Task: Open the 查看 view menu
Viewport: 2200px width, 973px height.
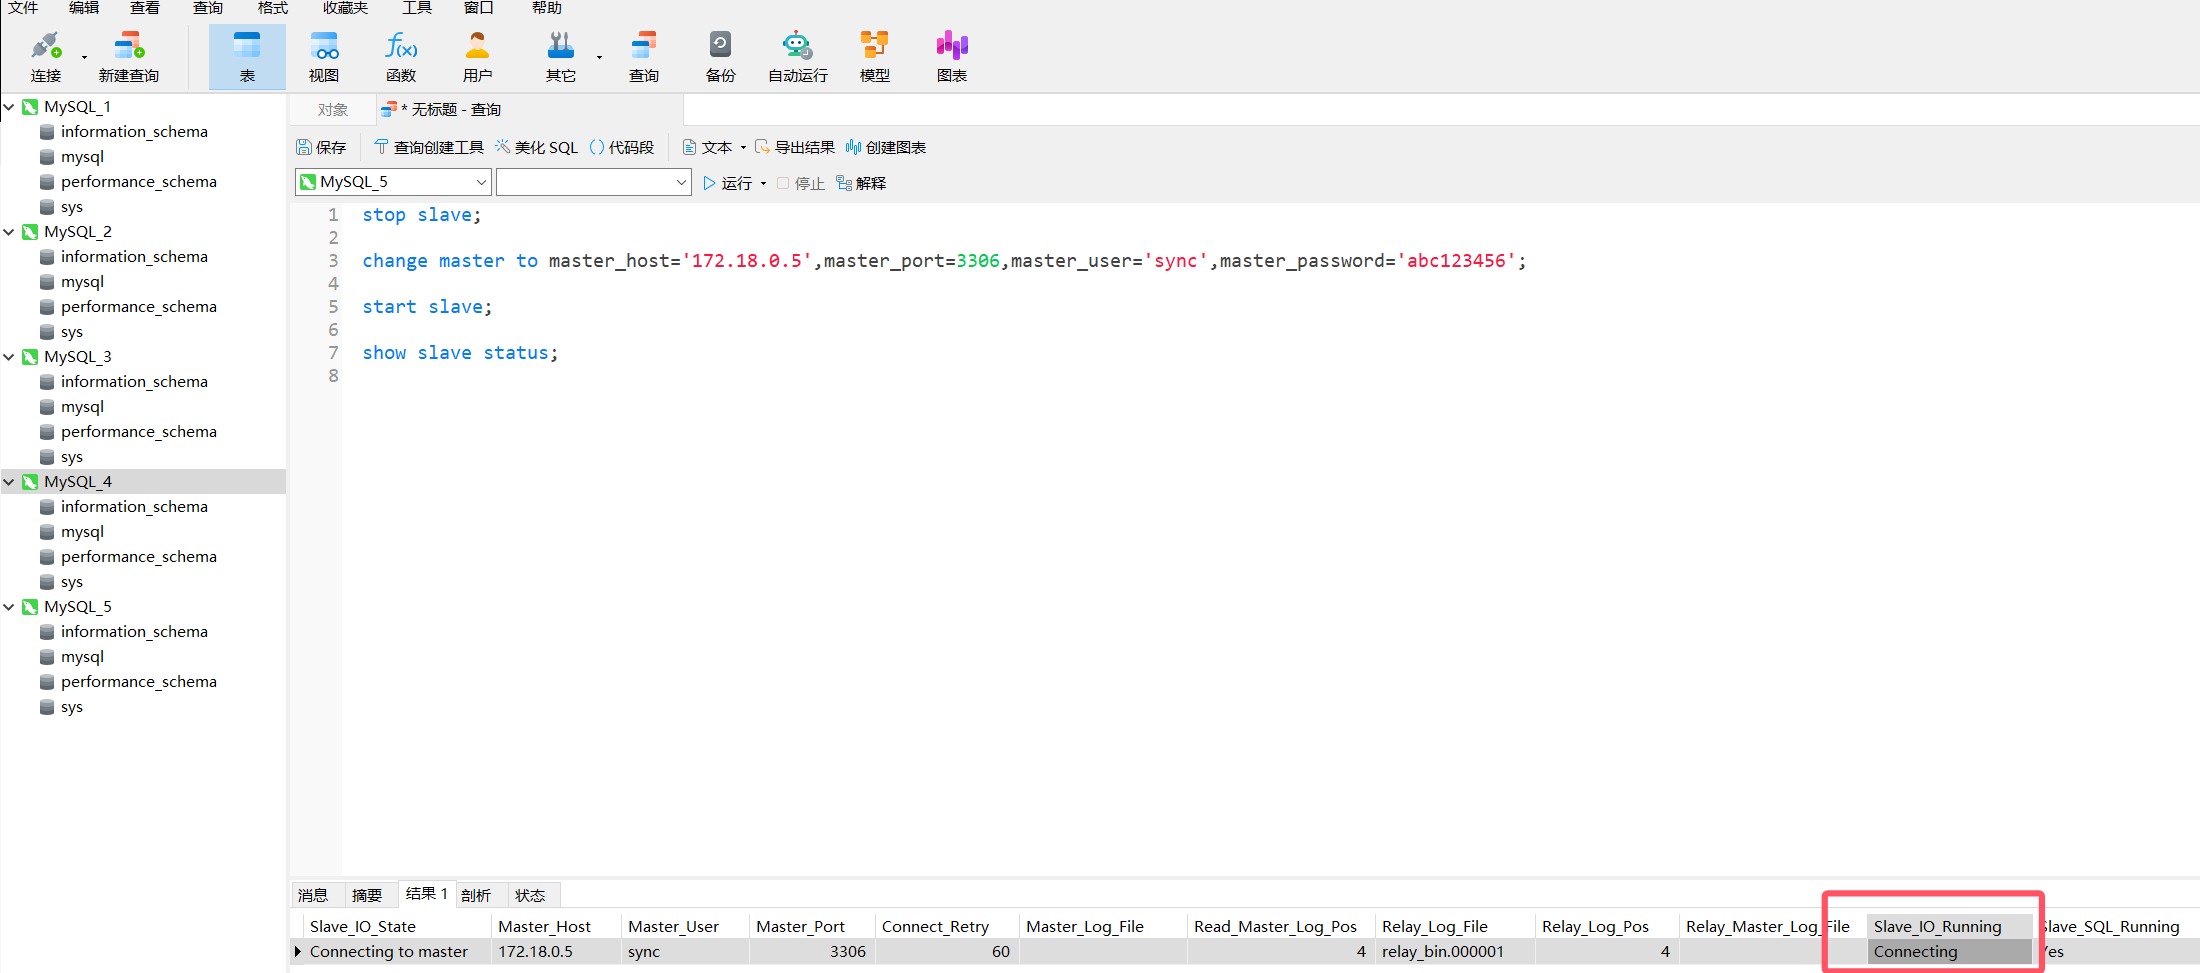Action: tap(145, 8)
